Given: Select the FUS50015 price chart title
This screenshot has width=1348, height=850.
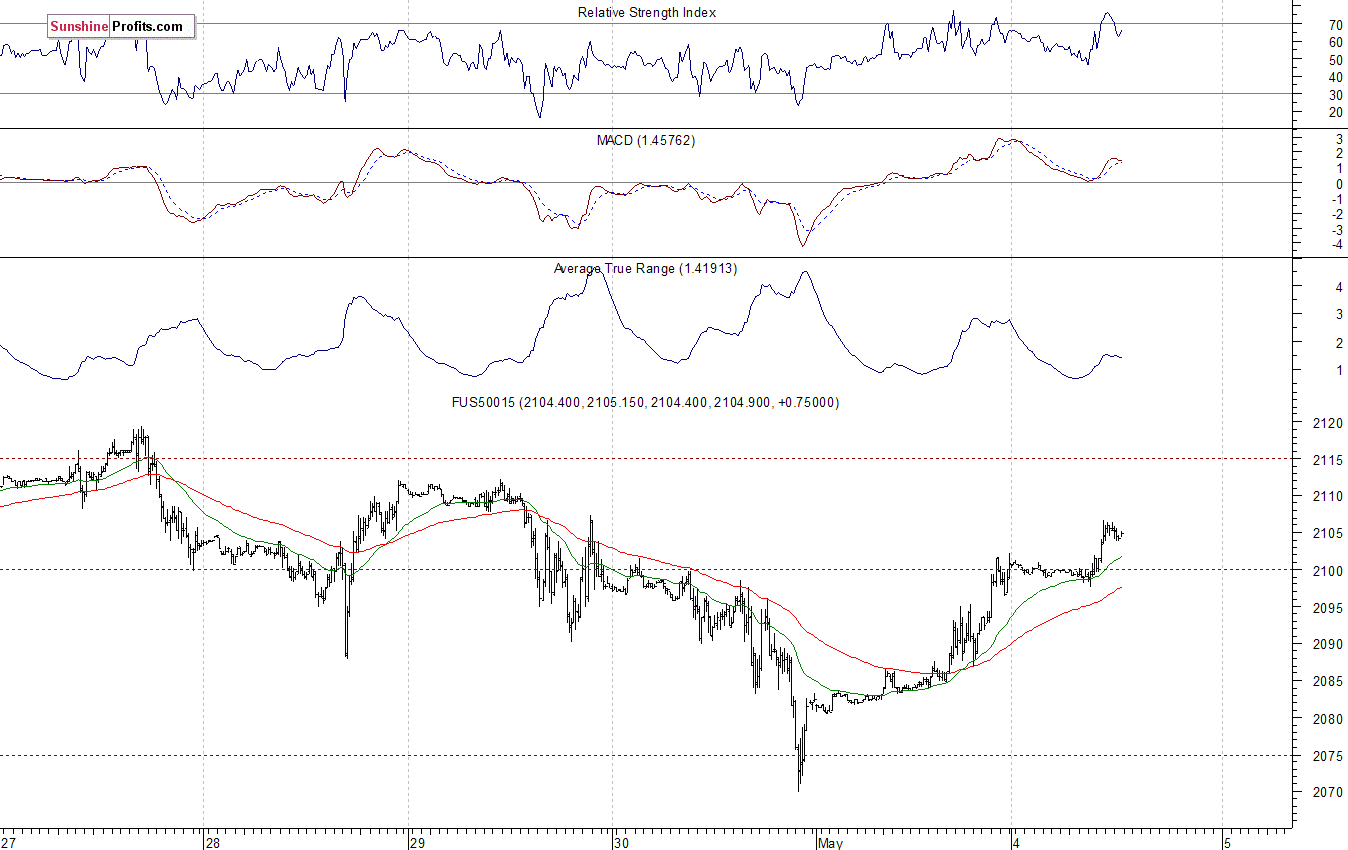Looking at the screenshot, I should [x=645, y=403].
